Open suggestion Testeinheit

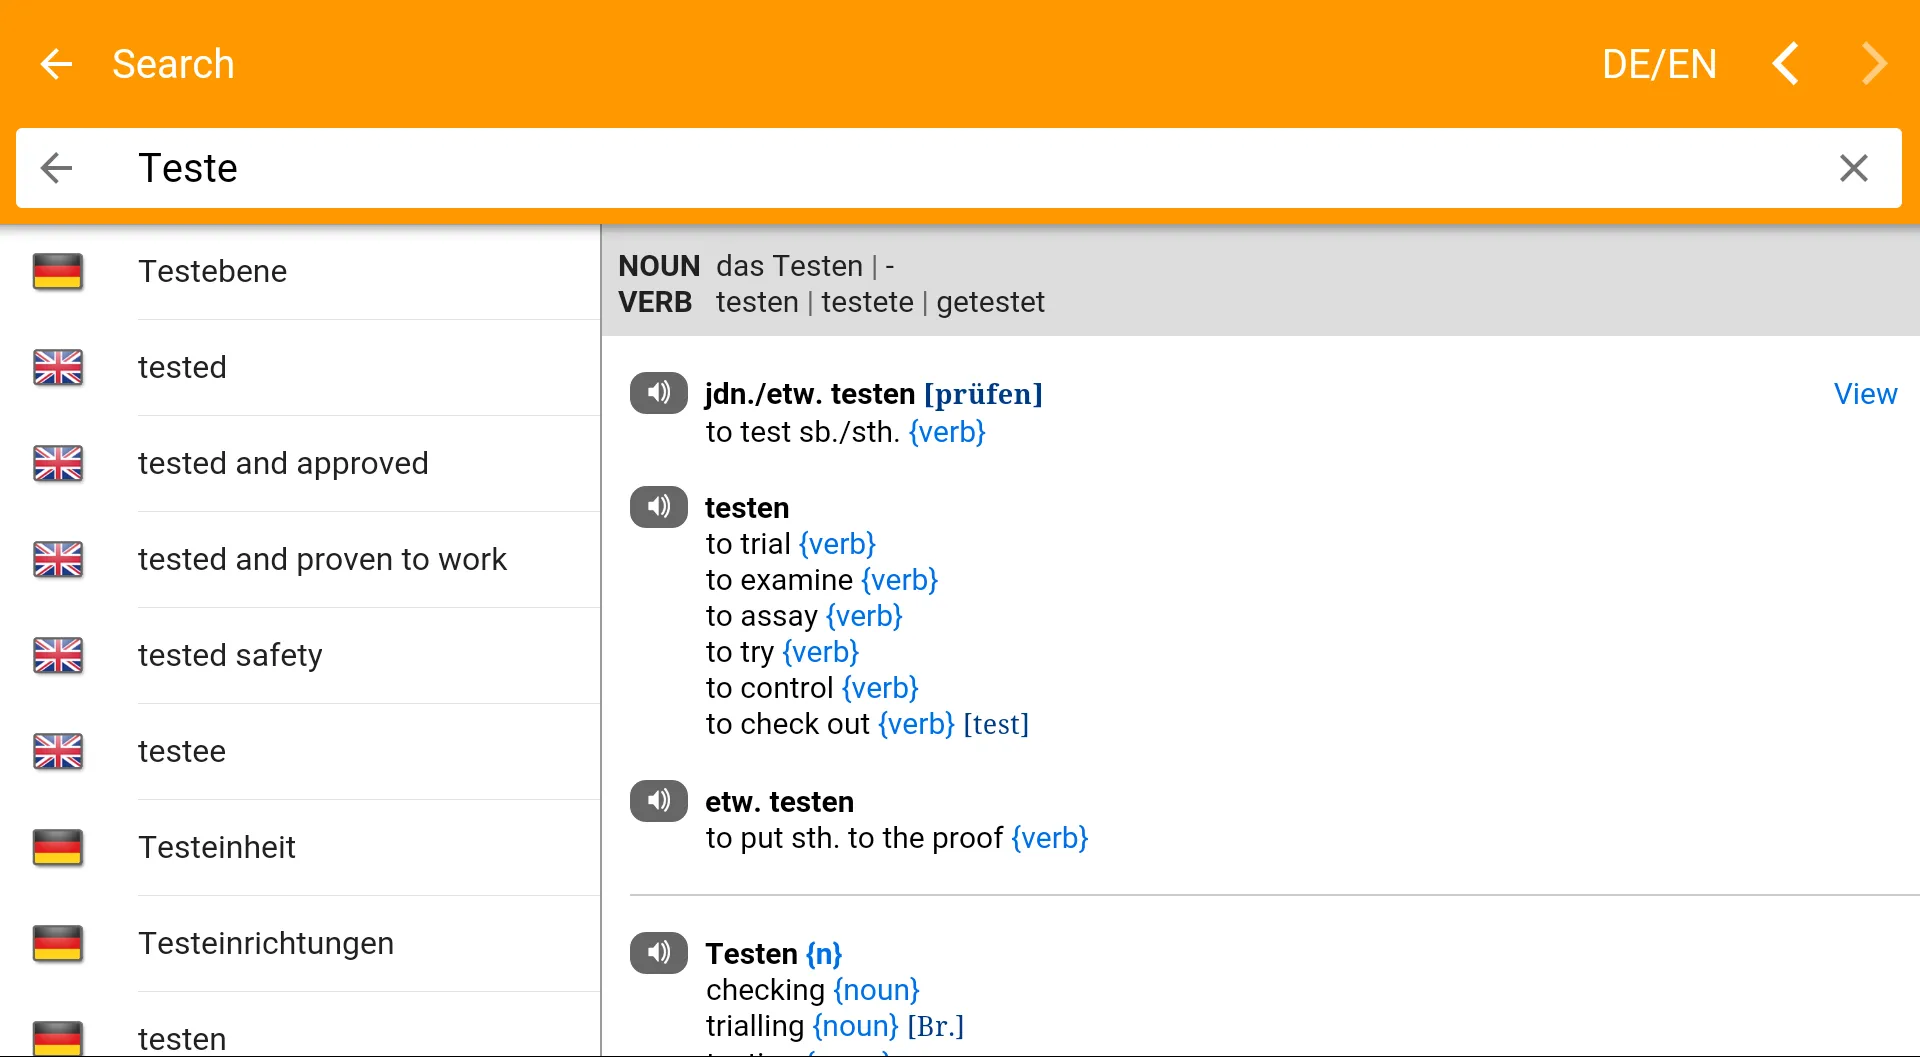tap(217, 847)
